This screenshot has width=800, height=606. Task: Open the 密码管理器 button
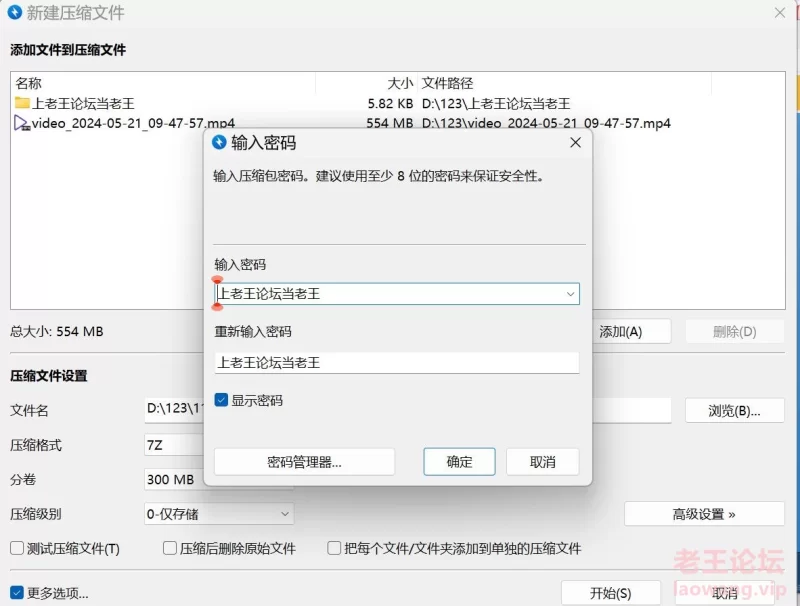click(x=304, y=462)
